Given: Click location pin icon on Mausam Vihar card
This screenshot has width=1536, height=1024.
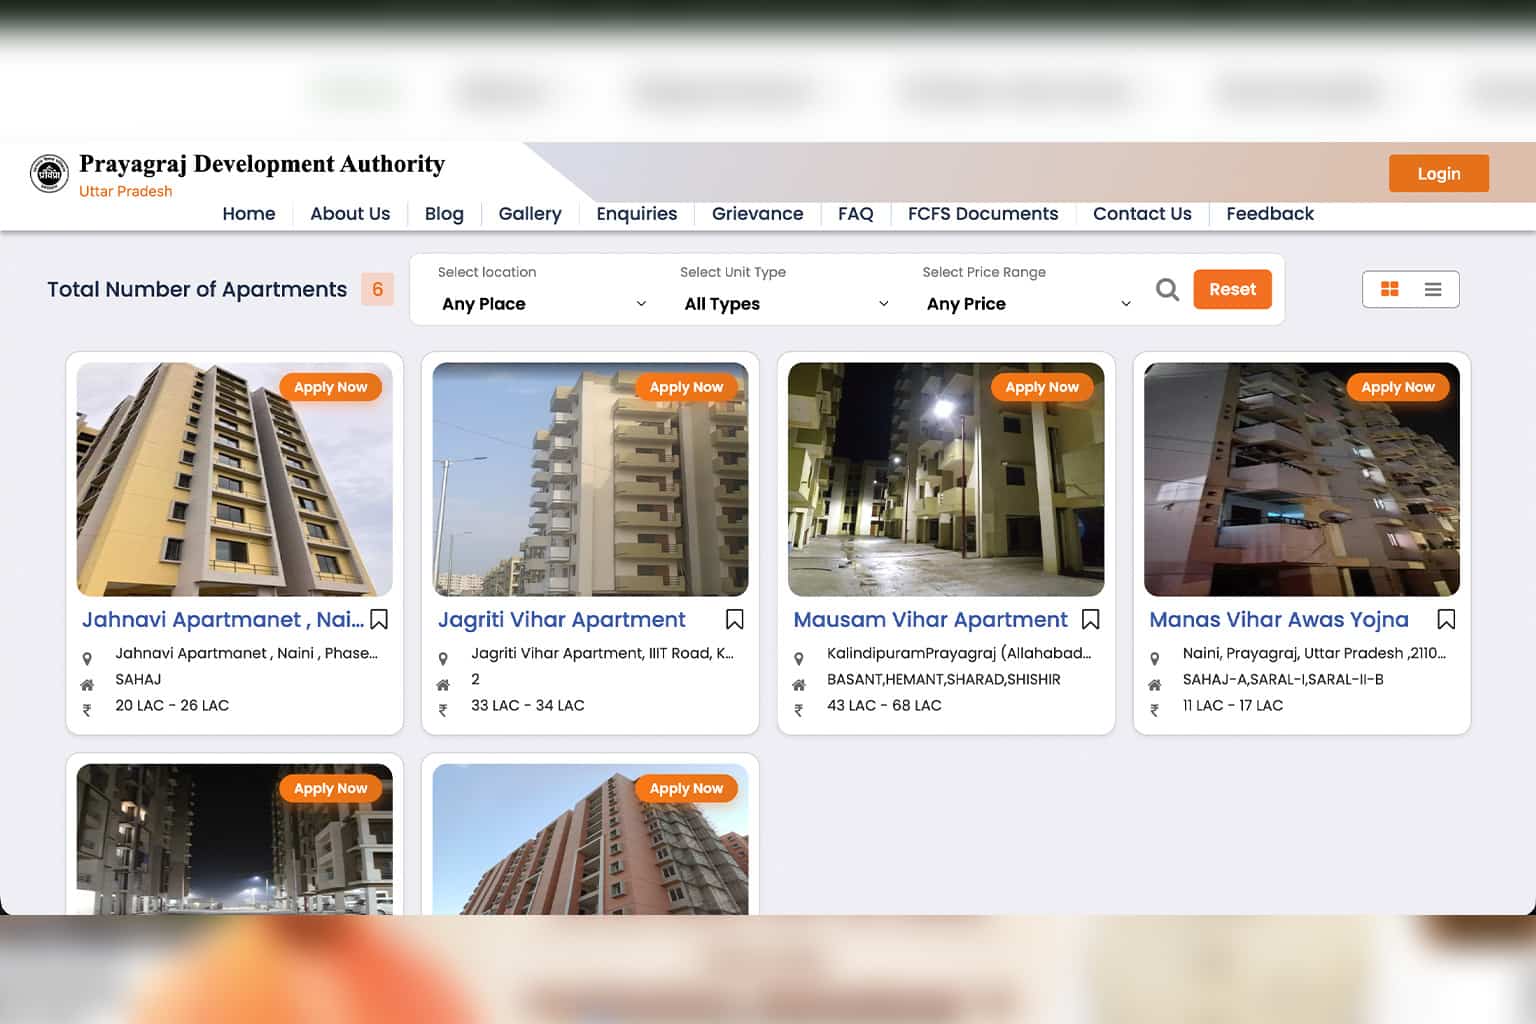Looking at the screenshot, I should coord(799,659).
